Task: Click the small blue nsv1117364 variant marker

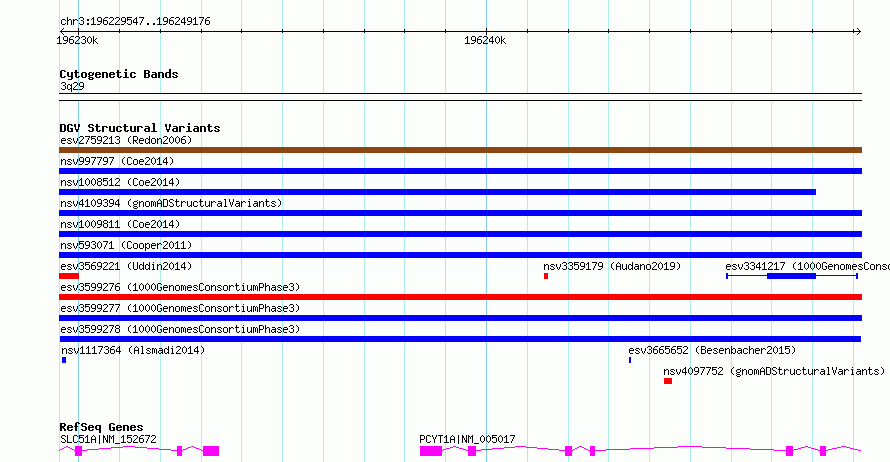Action: (64, 360)
